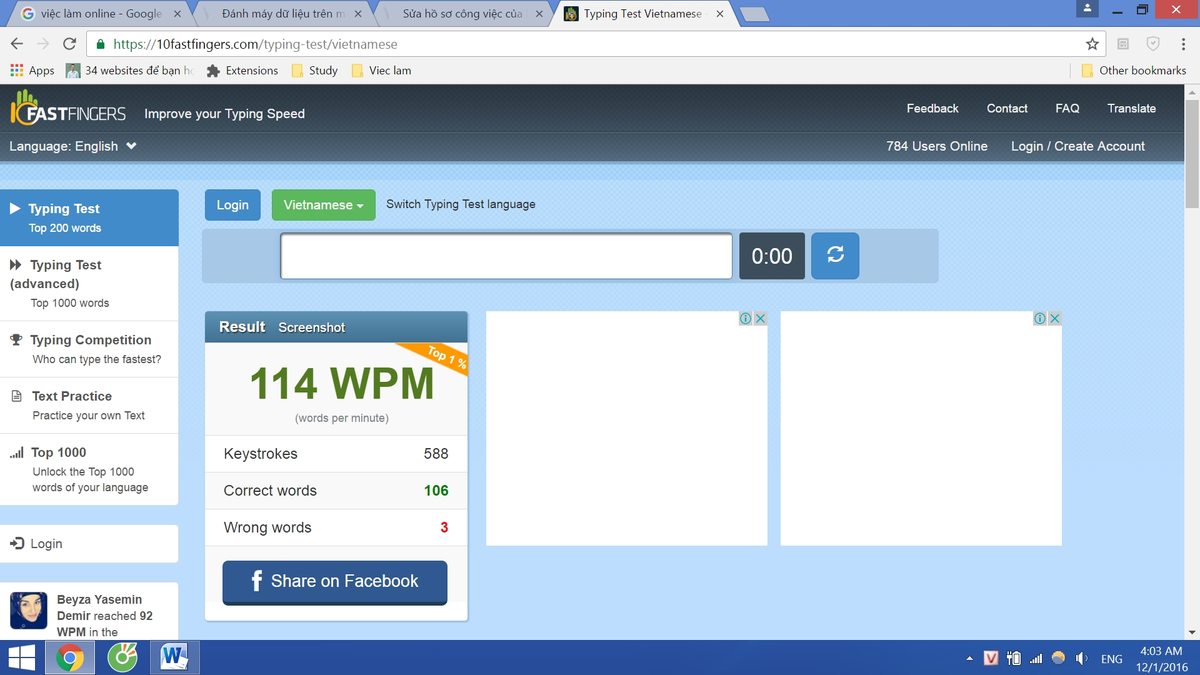
Task: Open Chrome from the taskbar
Action: 70,657
